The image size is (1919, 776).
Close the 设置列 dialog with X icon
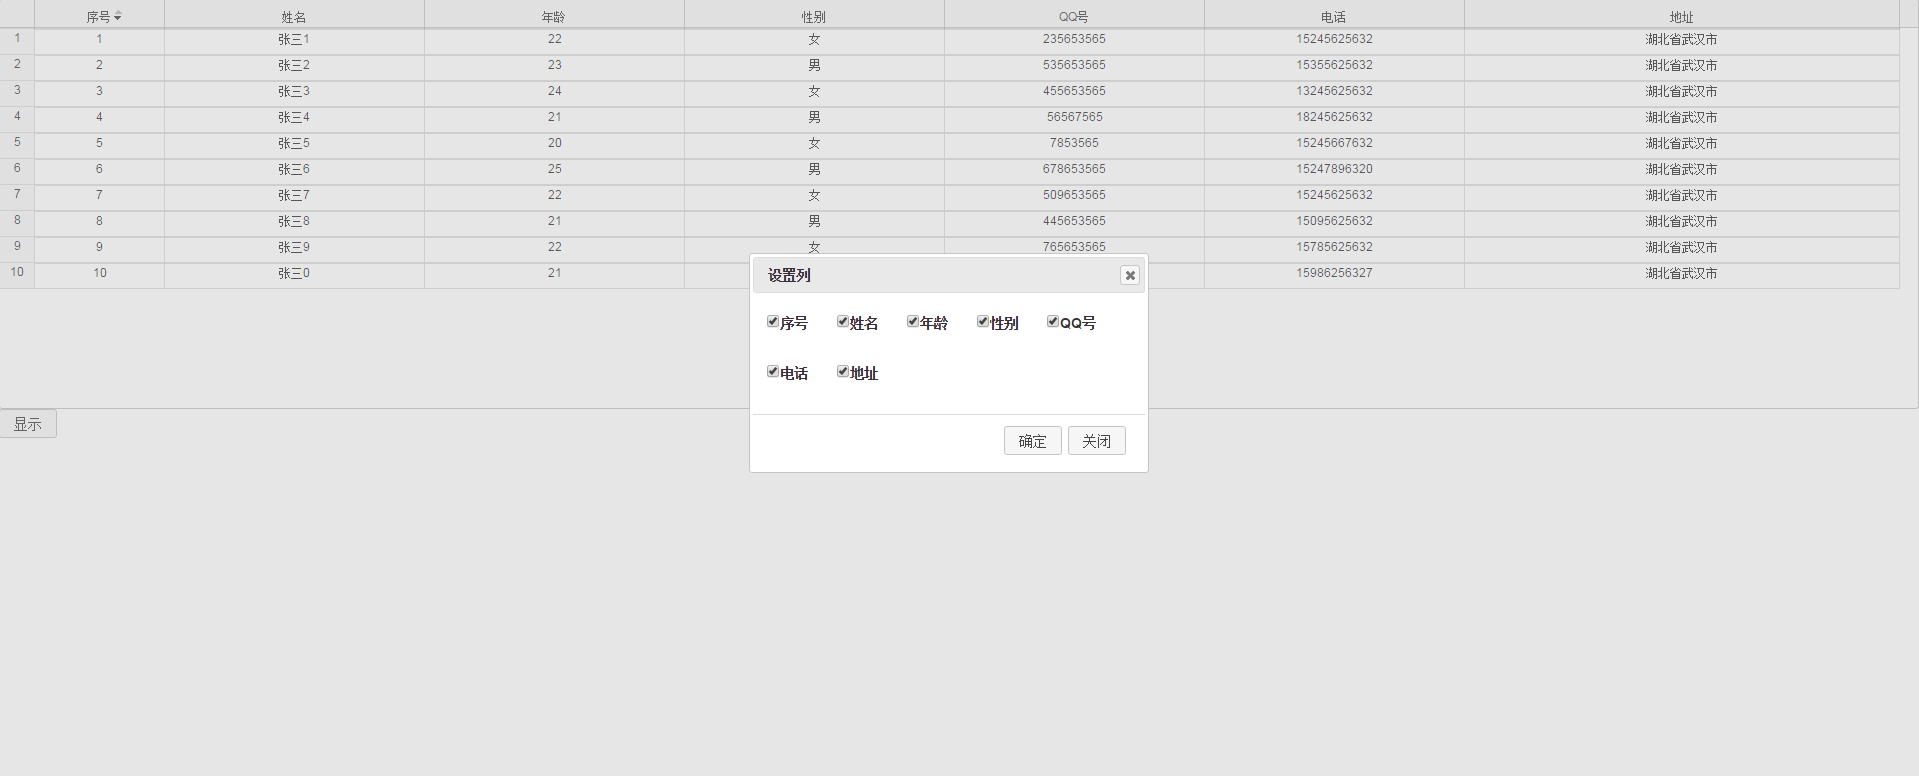1130,275
